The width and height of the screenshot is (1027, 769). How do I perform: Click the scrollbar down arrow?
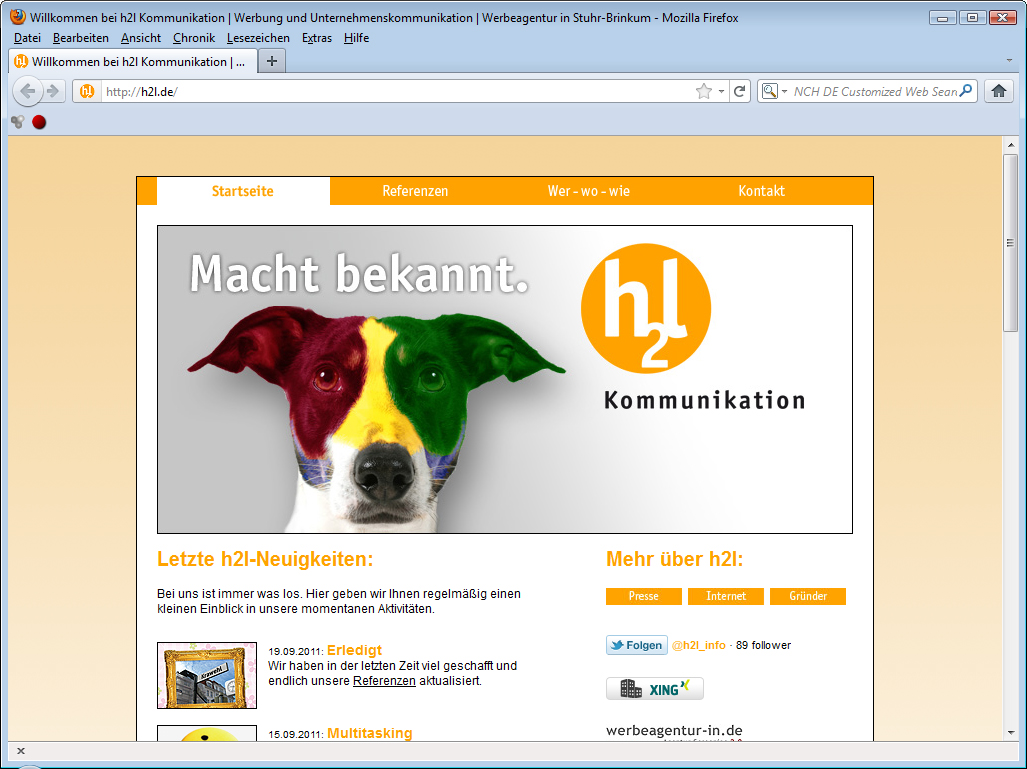[1010, 733]
